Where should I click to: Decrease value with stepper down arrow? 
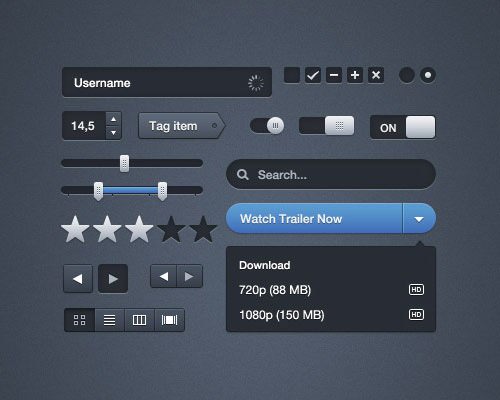(113, 132)
